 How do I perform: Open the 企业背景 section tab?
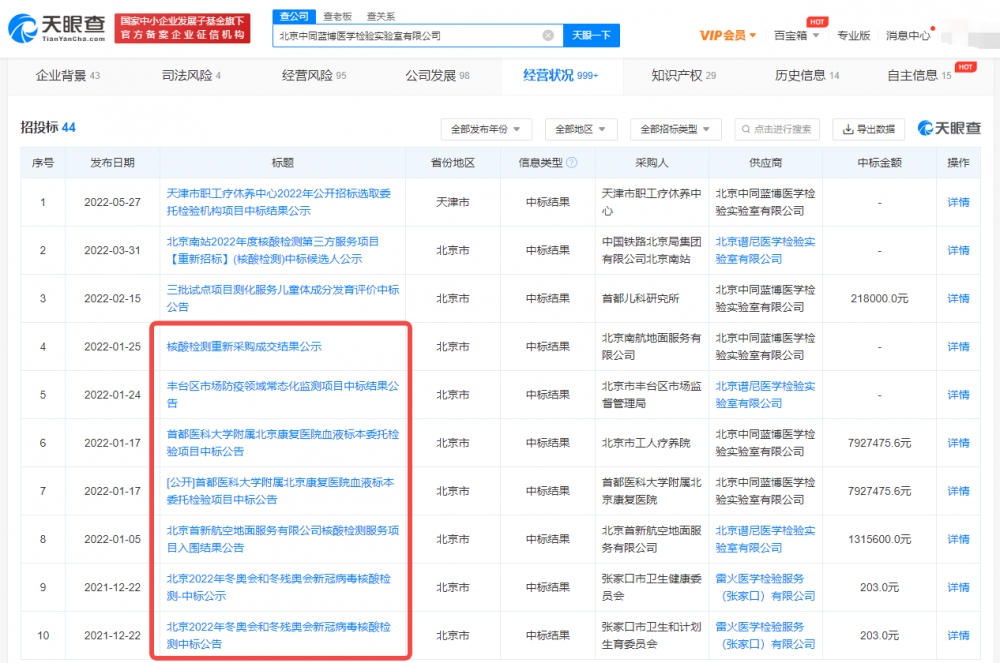pyautogui.click(x=68, y=75)
